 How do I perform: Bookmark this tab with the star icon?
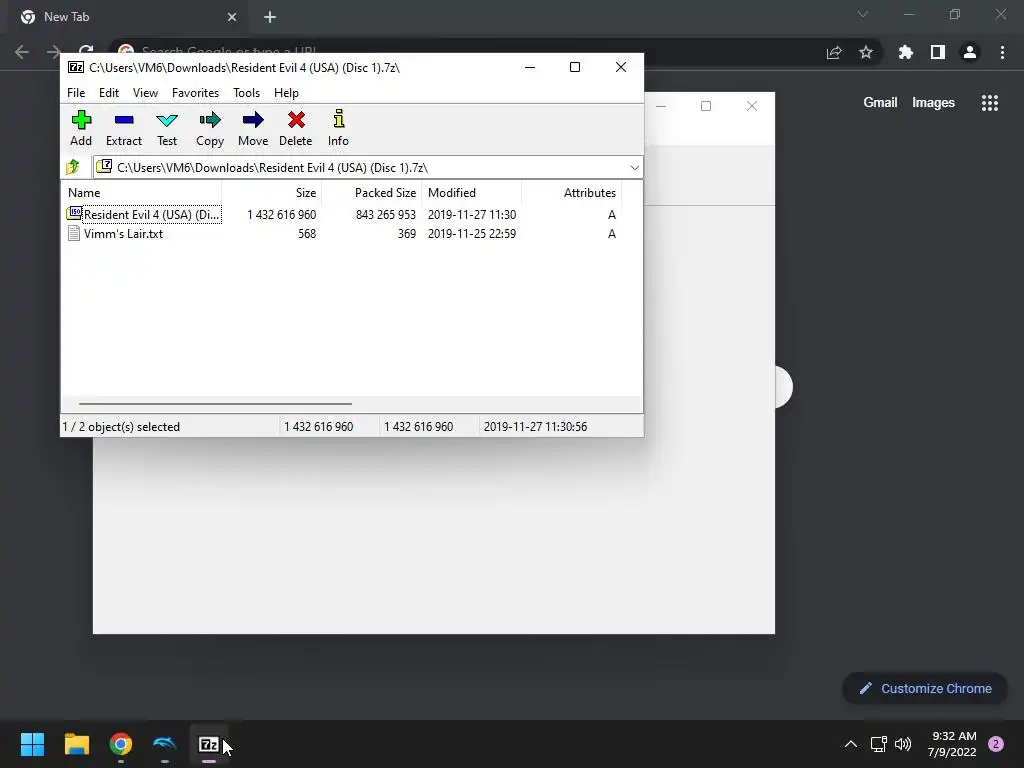coord(866,52)
